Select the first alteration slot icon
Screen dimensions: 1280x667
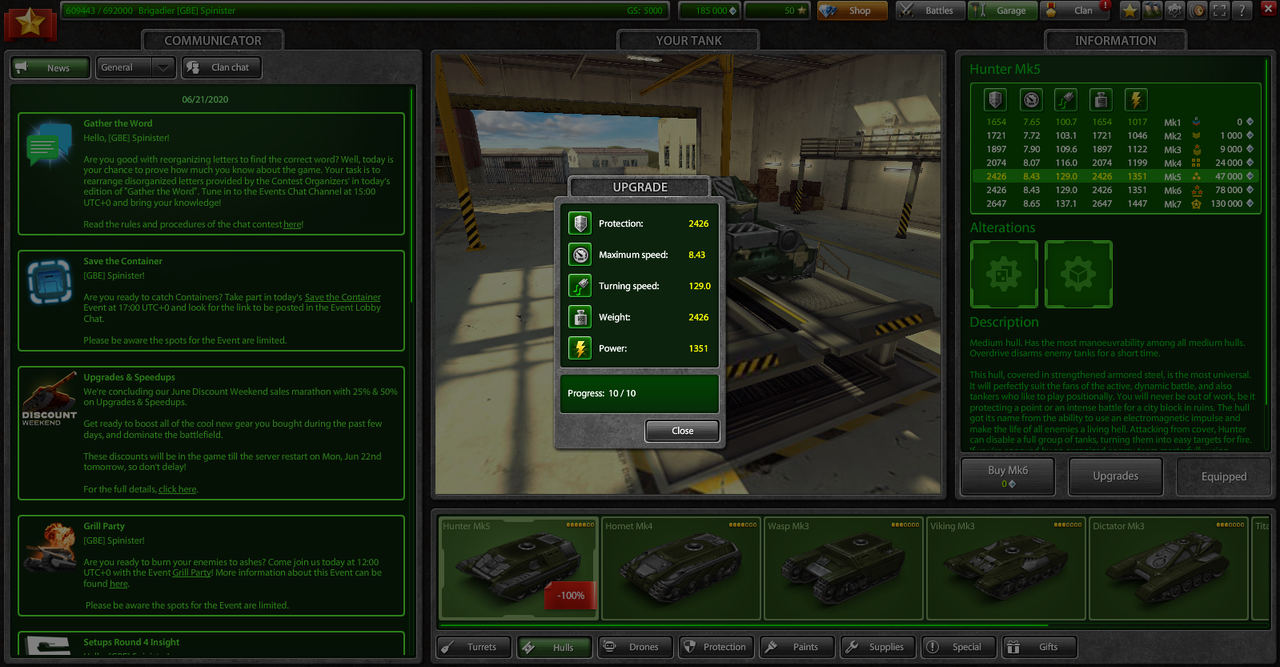1004,274
